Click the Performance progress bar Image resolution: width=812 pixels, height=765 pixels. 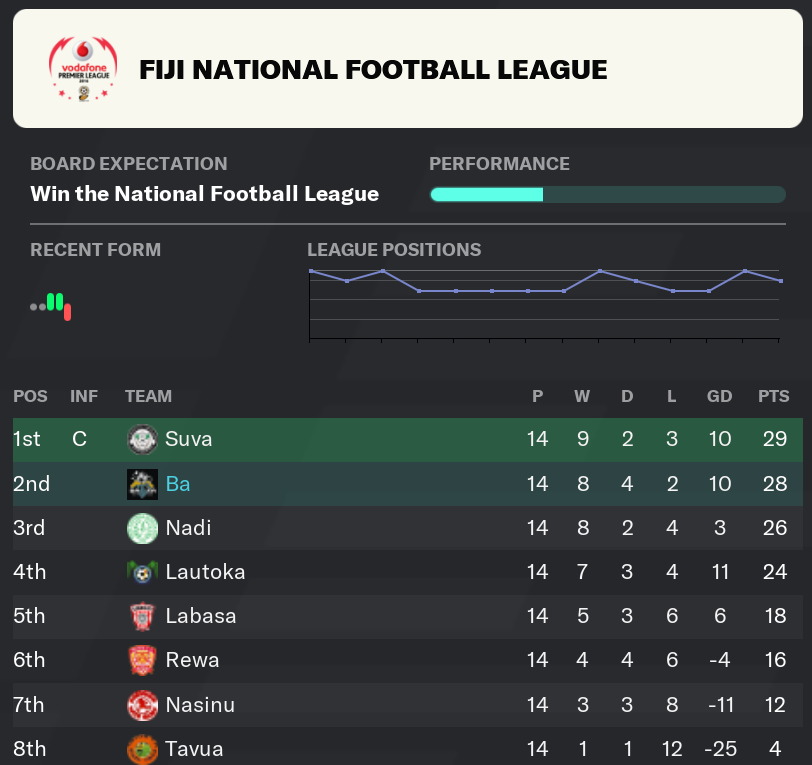(x=608, y=195)
